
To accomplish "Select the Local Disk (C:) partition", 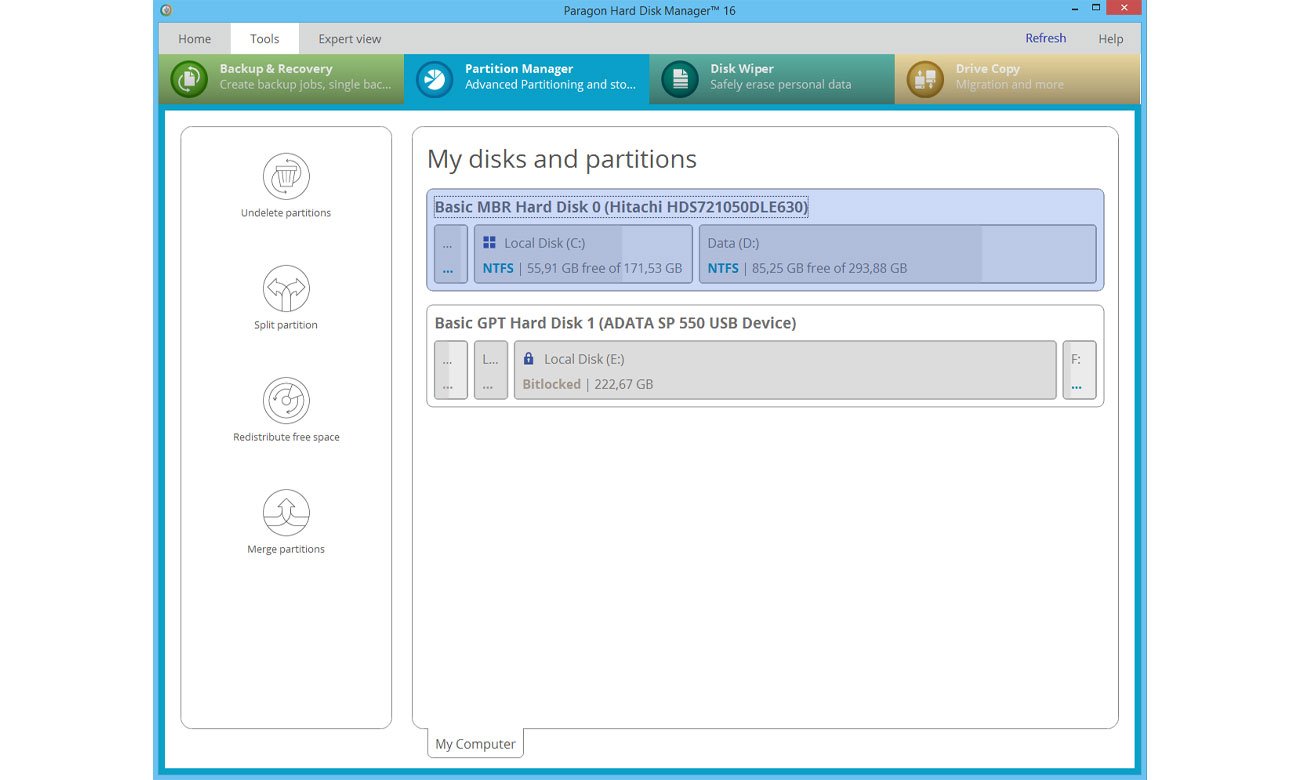I will pos(583,254).
